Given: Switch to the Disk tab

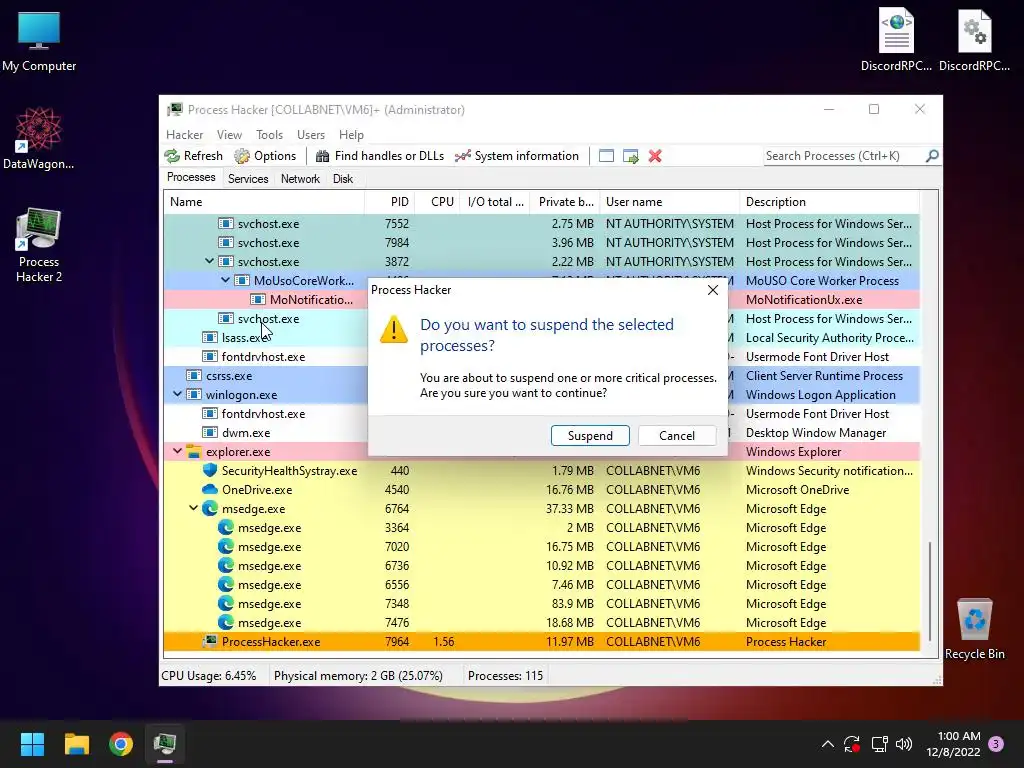Looking at the screenshot, I should point(343,179).
